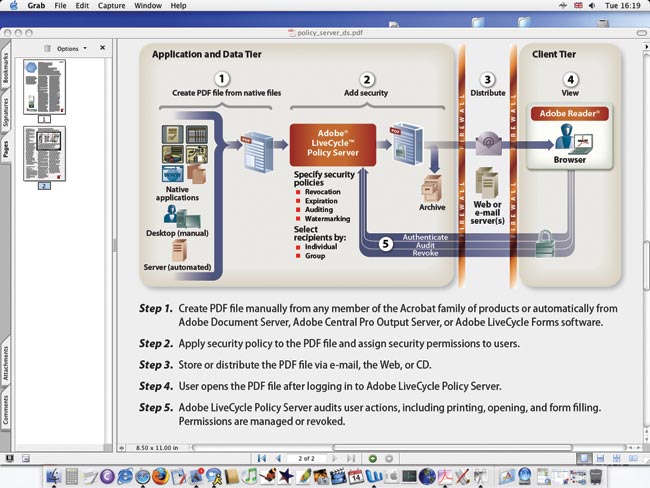This screenshot has width=650, height=488.
Task: Launch Firefox from the Dock
Action: (x=160, y=476)
